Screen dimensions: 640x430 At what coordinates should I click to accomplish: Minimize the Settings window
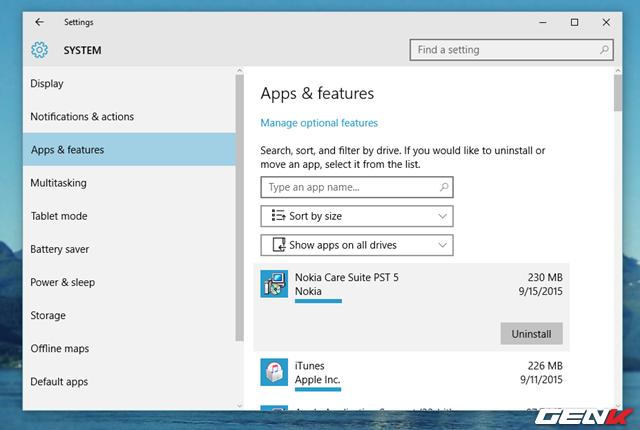click(542, 22)
